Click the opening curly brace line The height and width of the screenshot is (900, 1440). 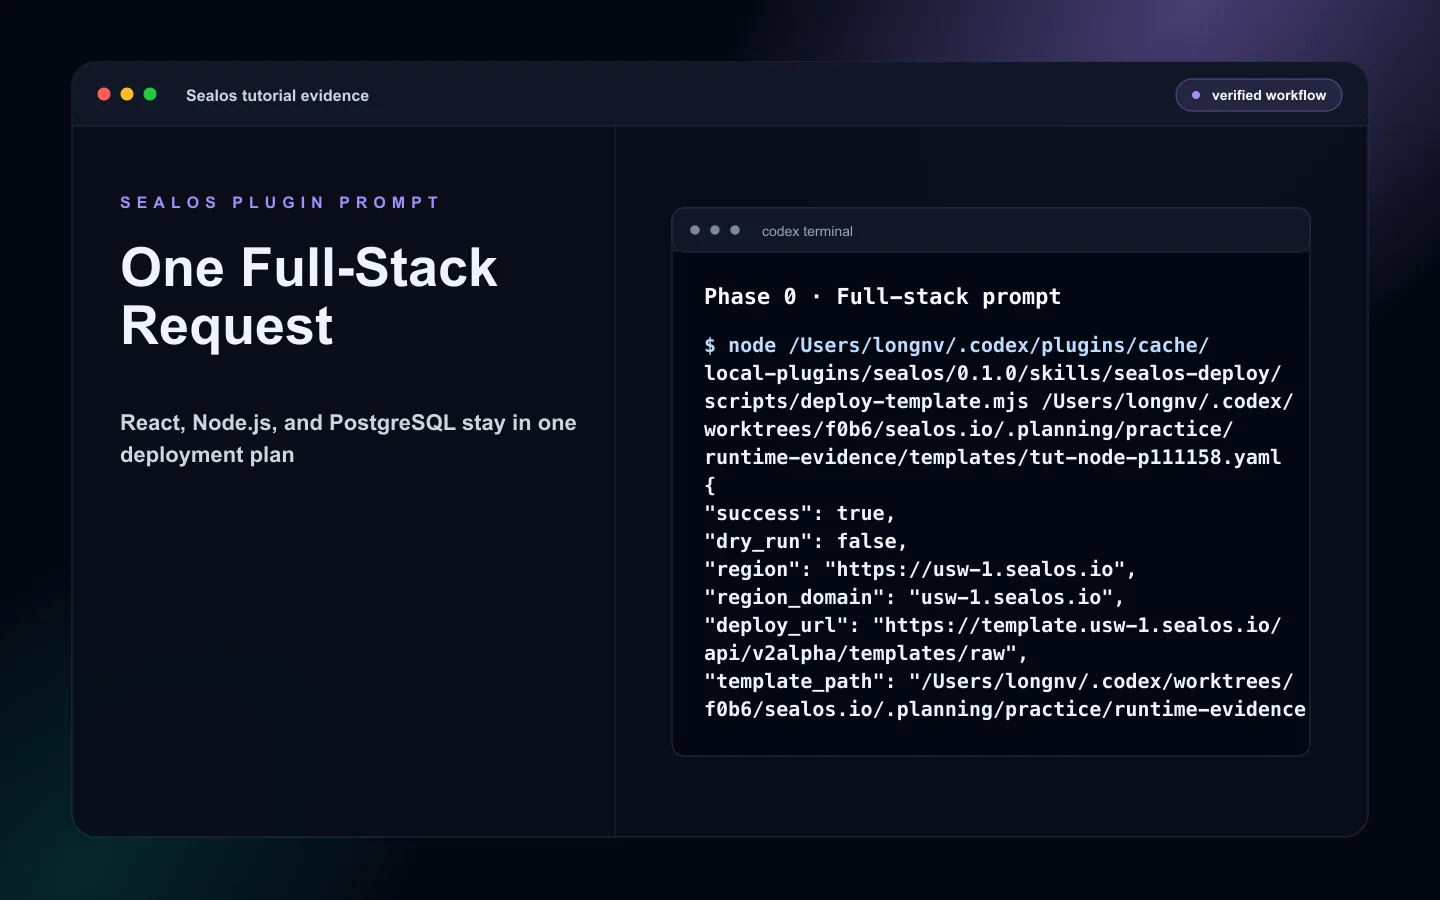point(710,485)
